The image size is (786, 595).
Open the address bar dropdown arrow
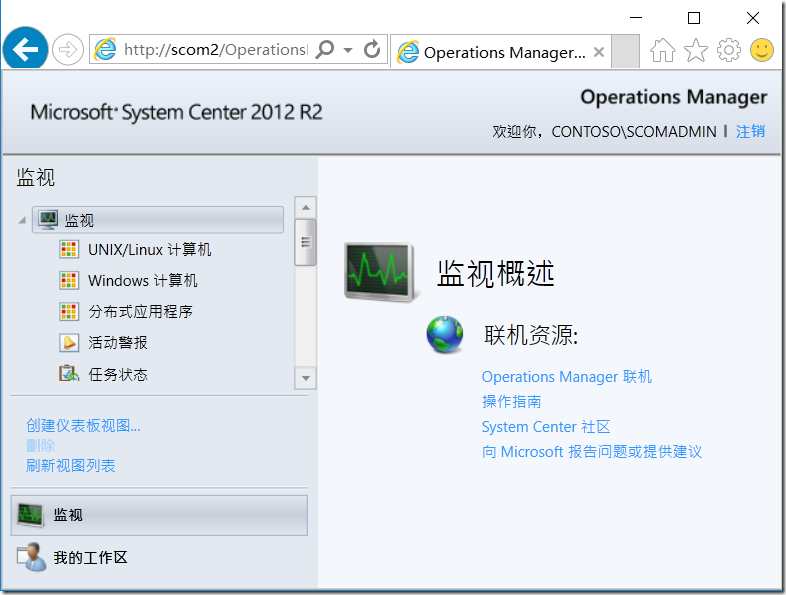point(348,50)
